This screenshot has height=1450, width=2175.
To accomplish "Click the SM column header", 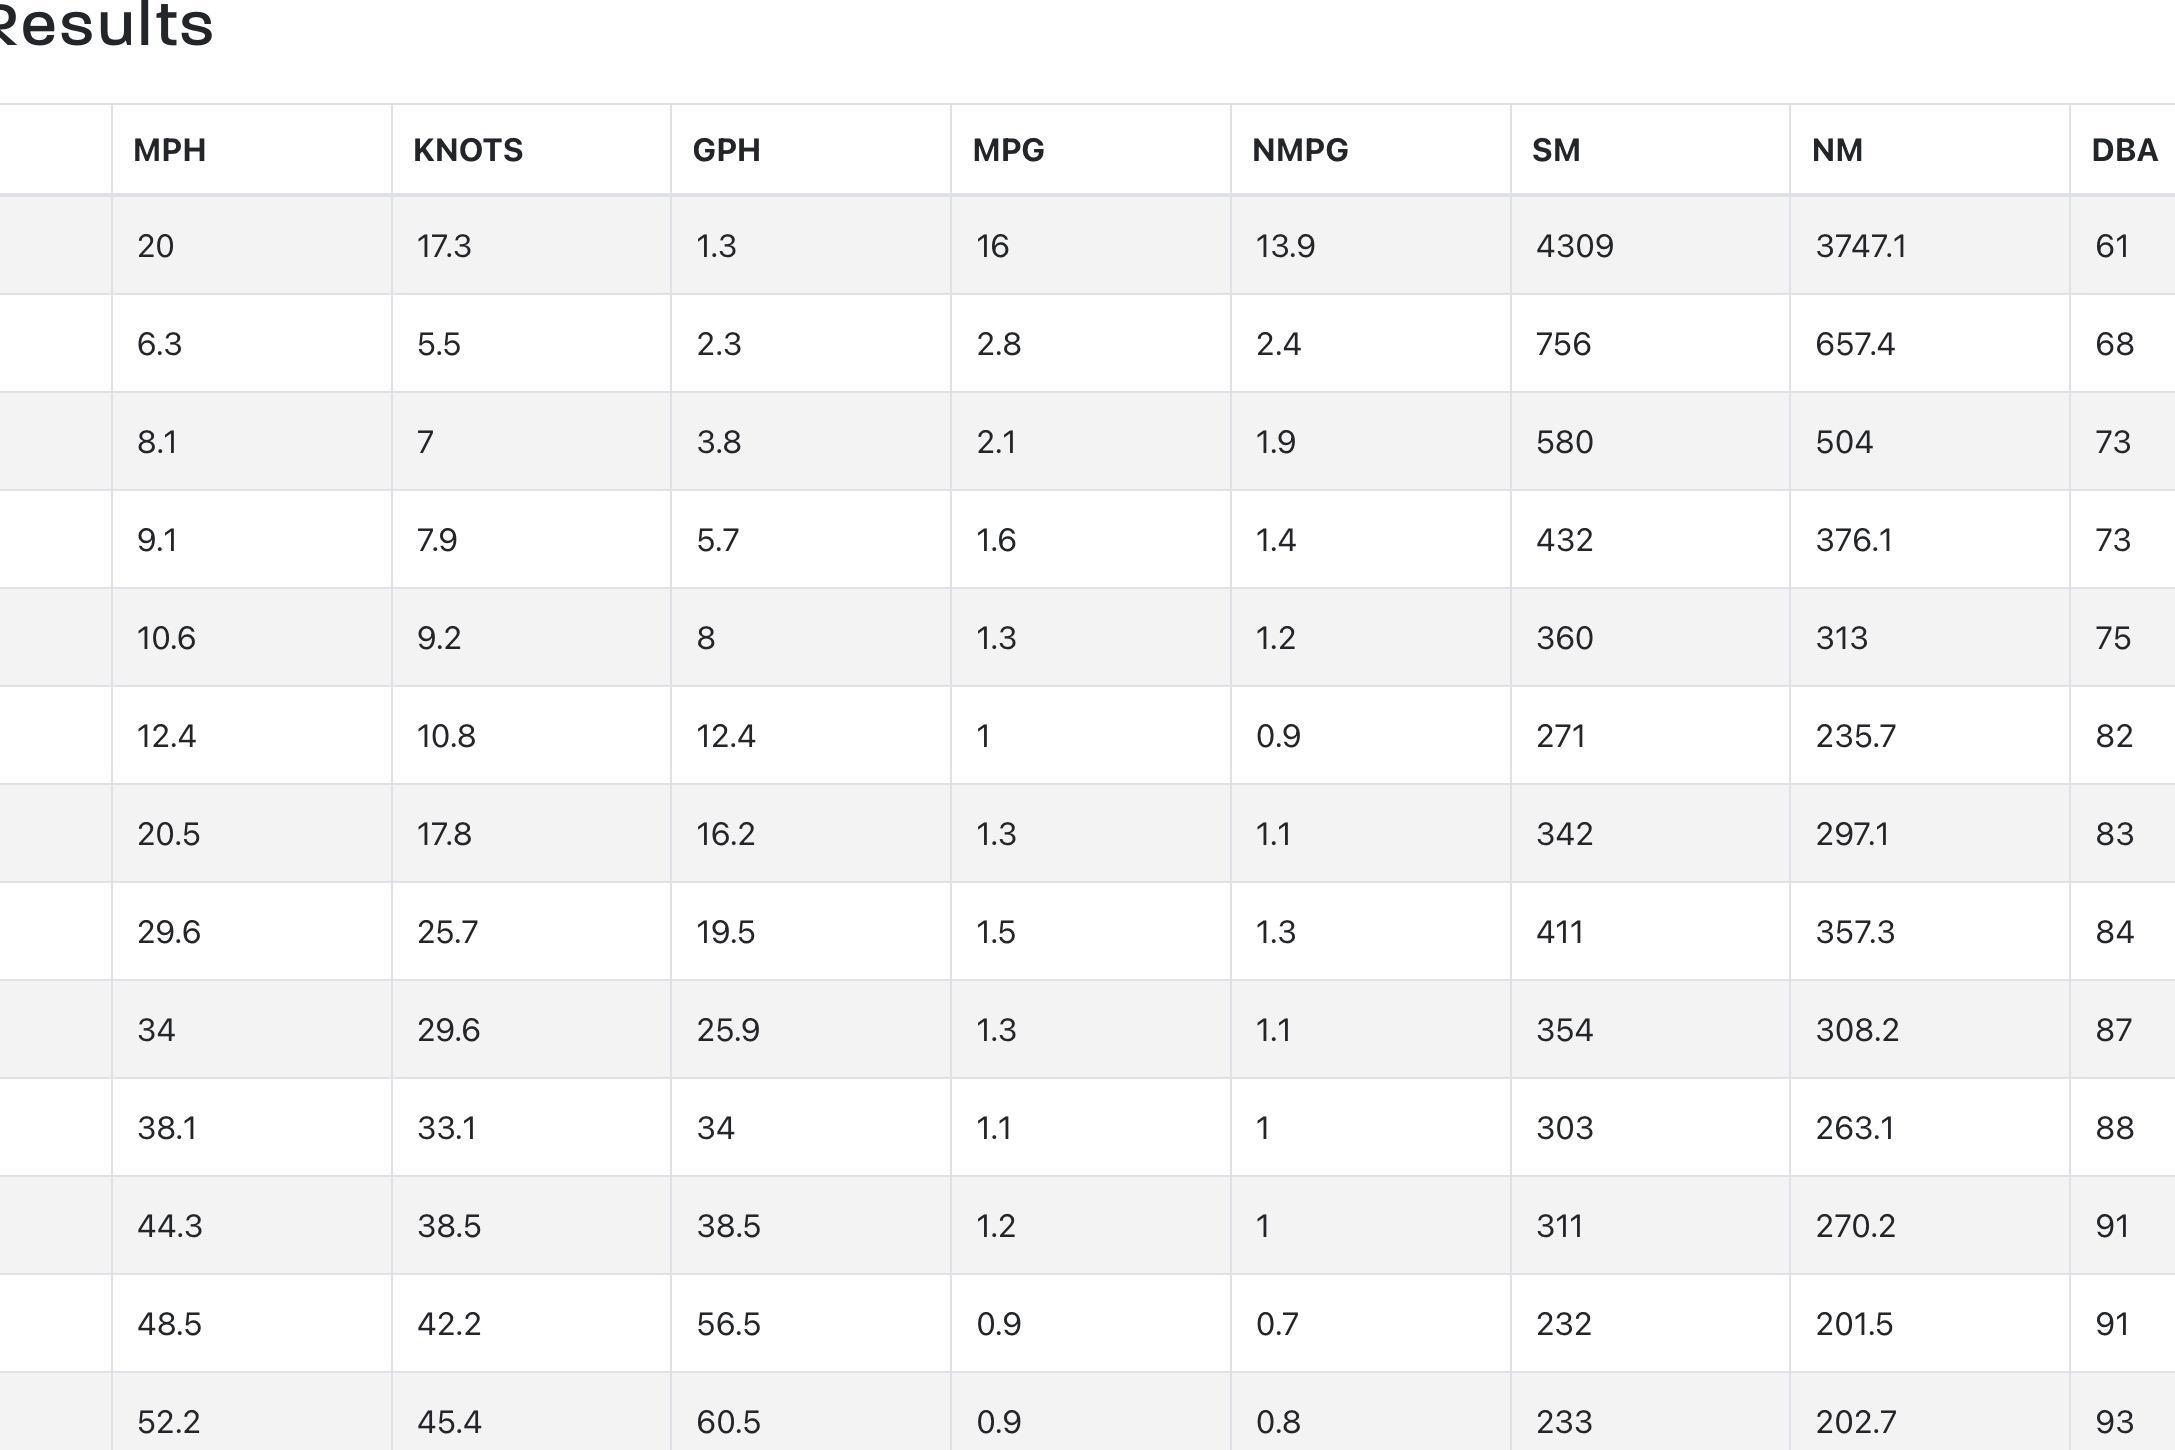I will pyautogui.click(x=1556, y=151).
